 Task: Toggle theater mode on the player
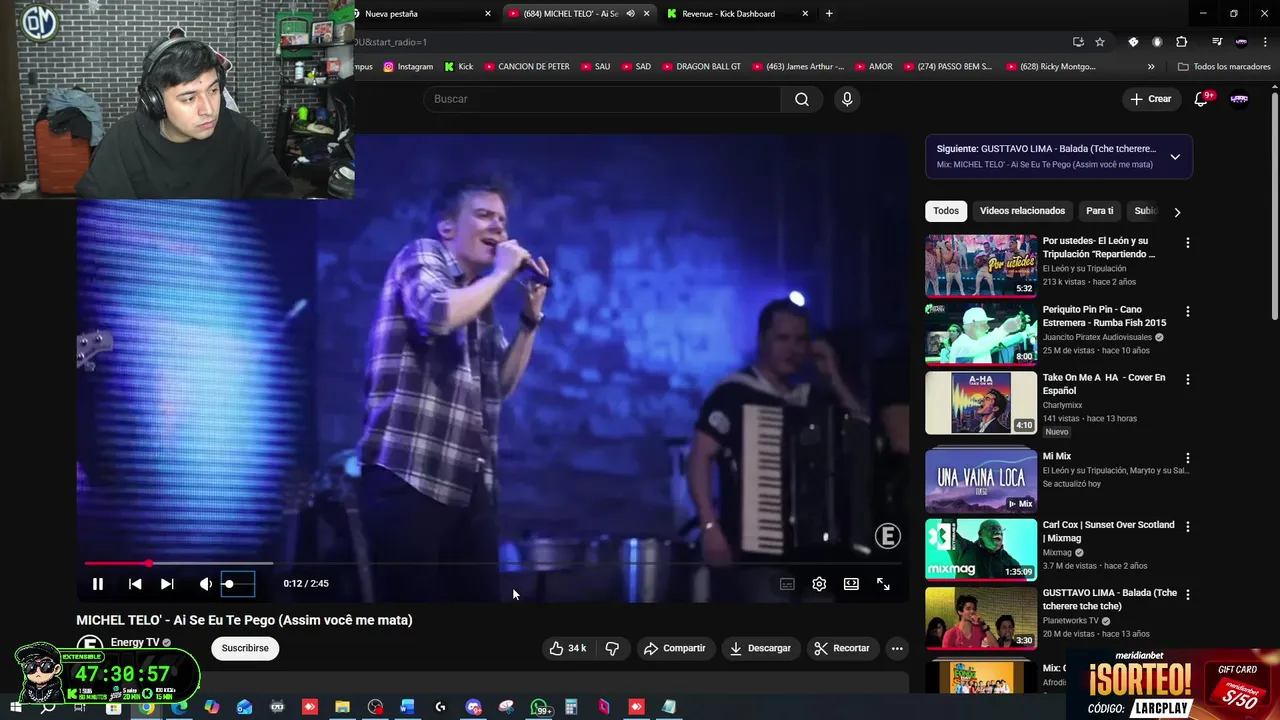click(x=851, y=584)
